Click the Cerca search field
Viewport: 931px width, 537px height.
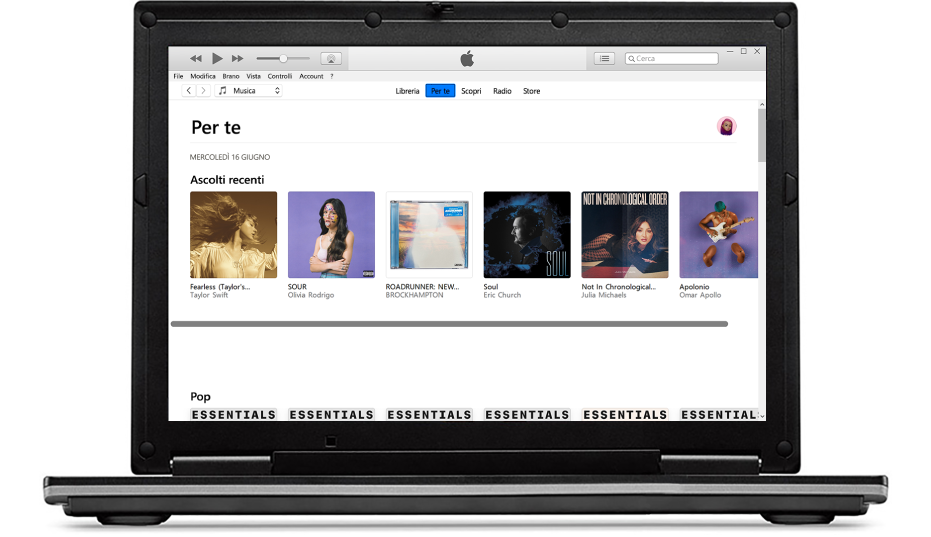[672, 58]
